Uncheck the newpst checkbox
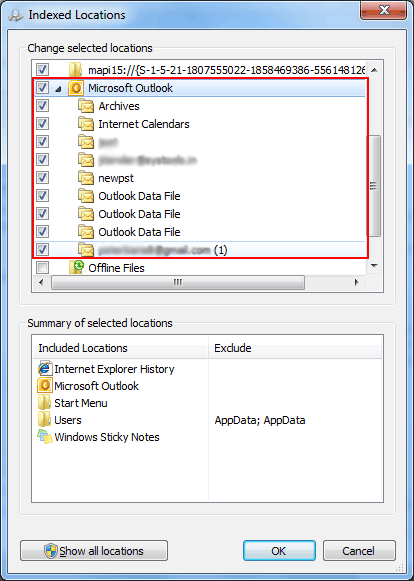414x581 pixels. tap(42, 177)
